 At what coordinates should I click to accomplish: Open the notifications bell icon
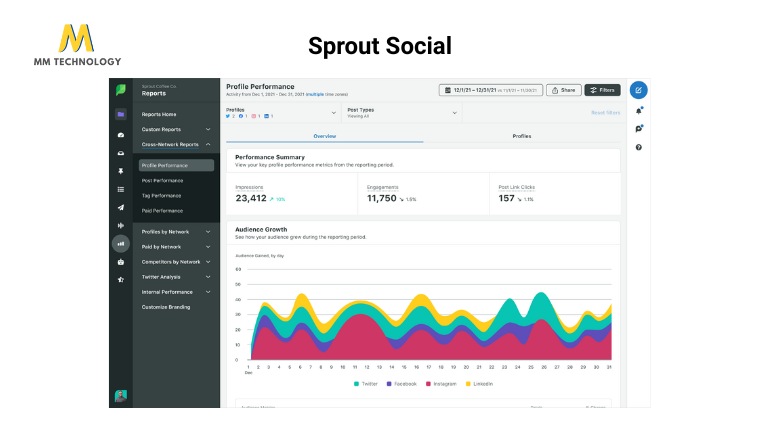pos(639,111)
